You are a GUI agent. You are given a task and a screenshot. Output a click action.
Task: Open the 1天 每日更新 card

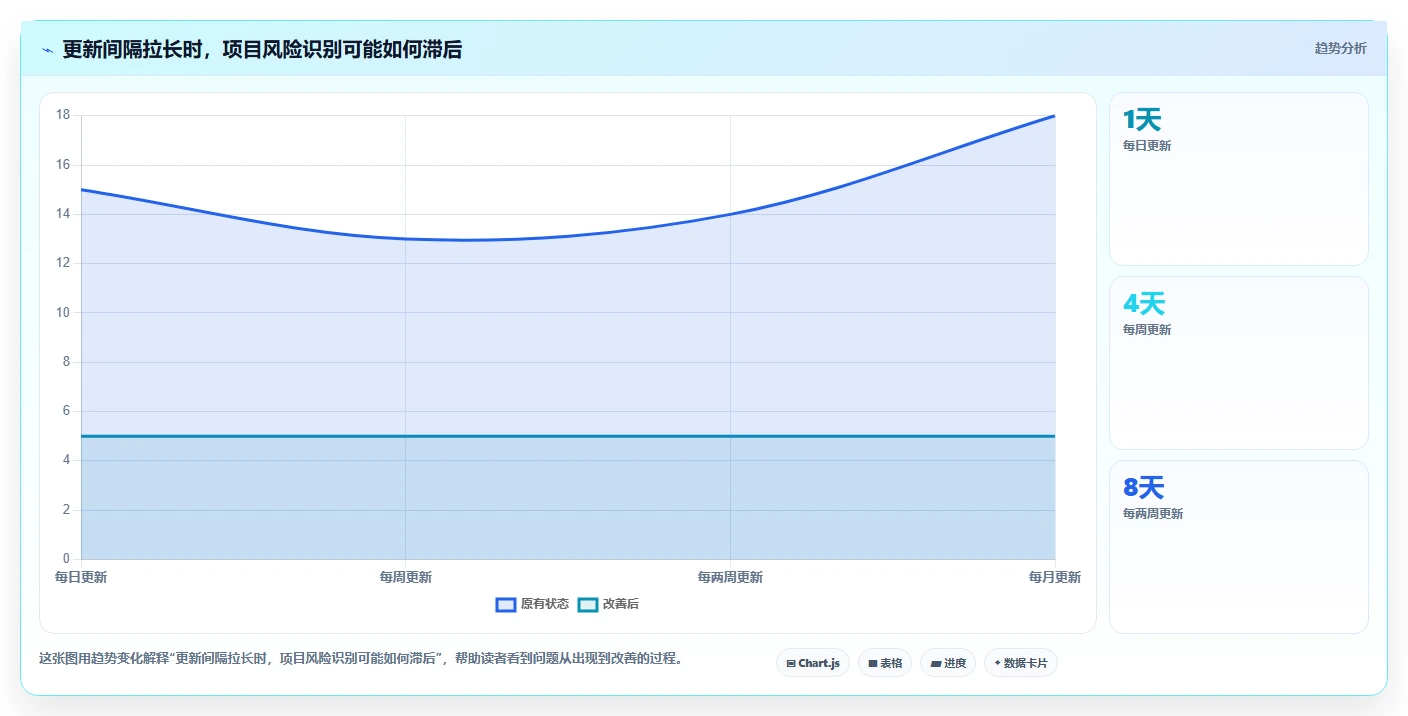[x=1239, y=179]
